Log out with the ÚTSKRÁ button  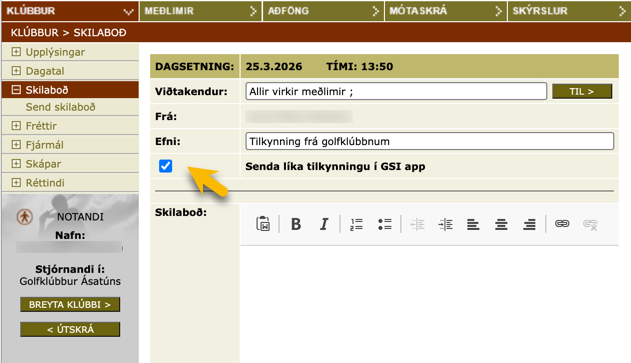(x=70, y=330)
